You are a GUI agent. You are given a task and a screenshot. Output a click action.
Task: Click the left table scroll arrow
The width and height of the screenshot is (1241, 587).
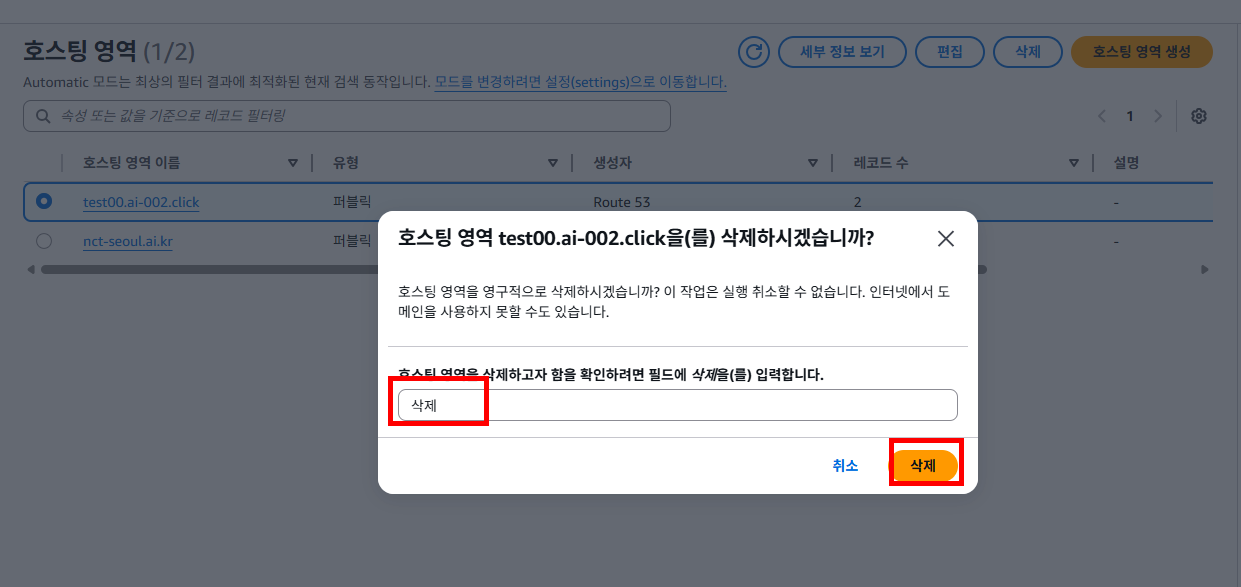[30, 268]
